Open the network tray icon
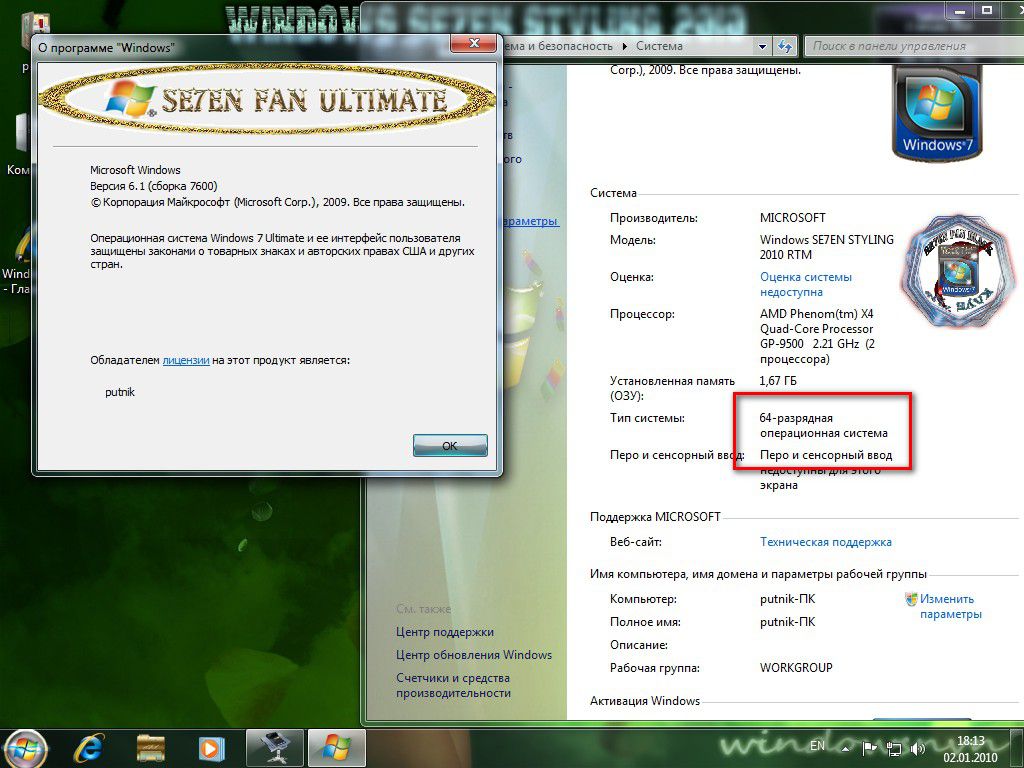This screenshot has width=1024, height=768. coord(893,749)
